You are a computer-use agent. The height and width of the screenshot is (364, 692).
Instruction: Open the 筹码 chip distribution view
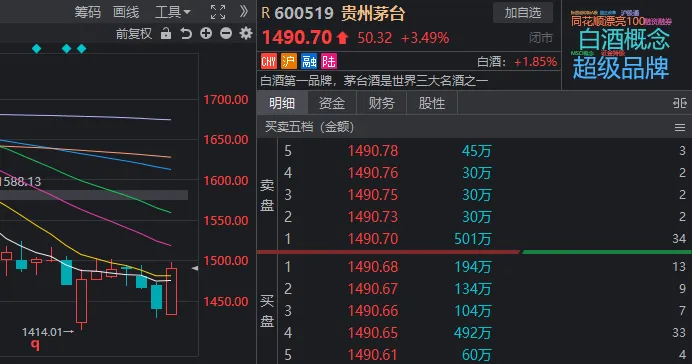tap(87, 12)
